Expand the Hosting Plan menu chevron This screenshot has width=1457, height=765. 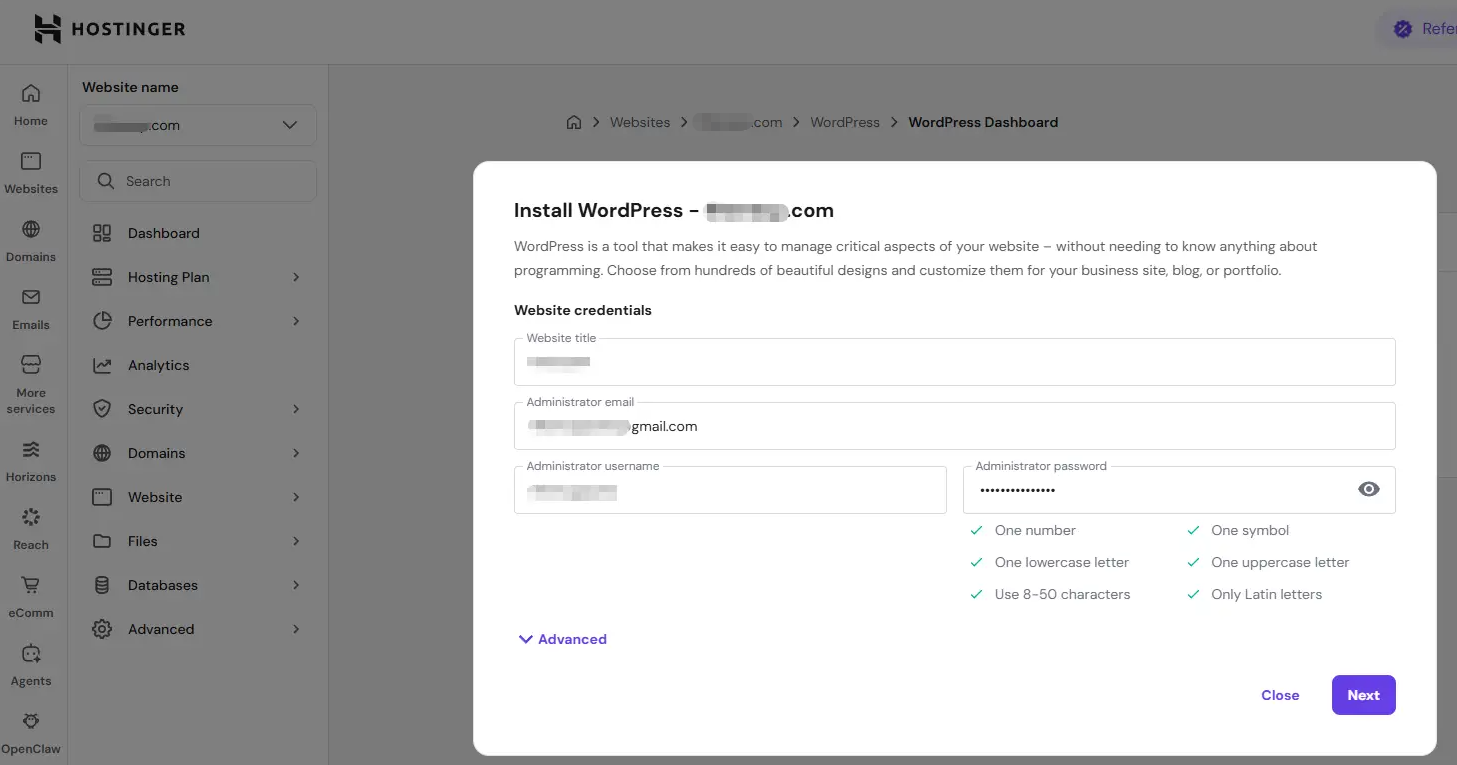pos(296,277)
